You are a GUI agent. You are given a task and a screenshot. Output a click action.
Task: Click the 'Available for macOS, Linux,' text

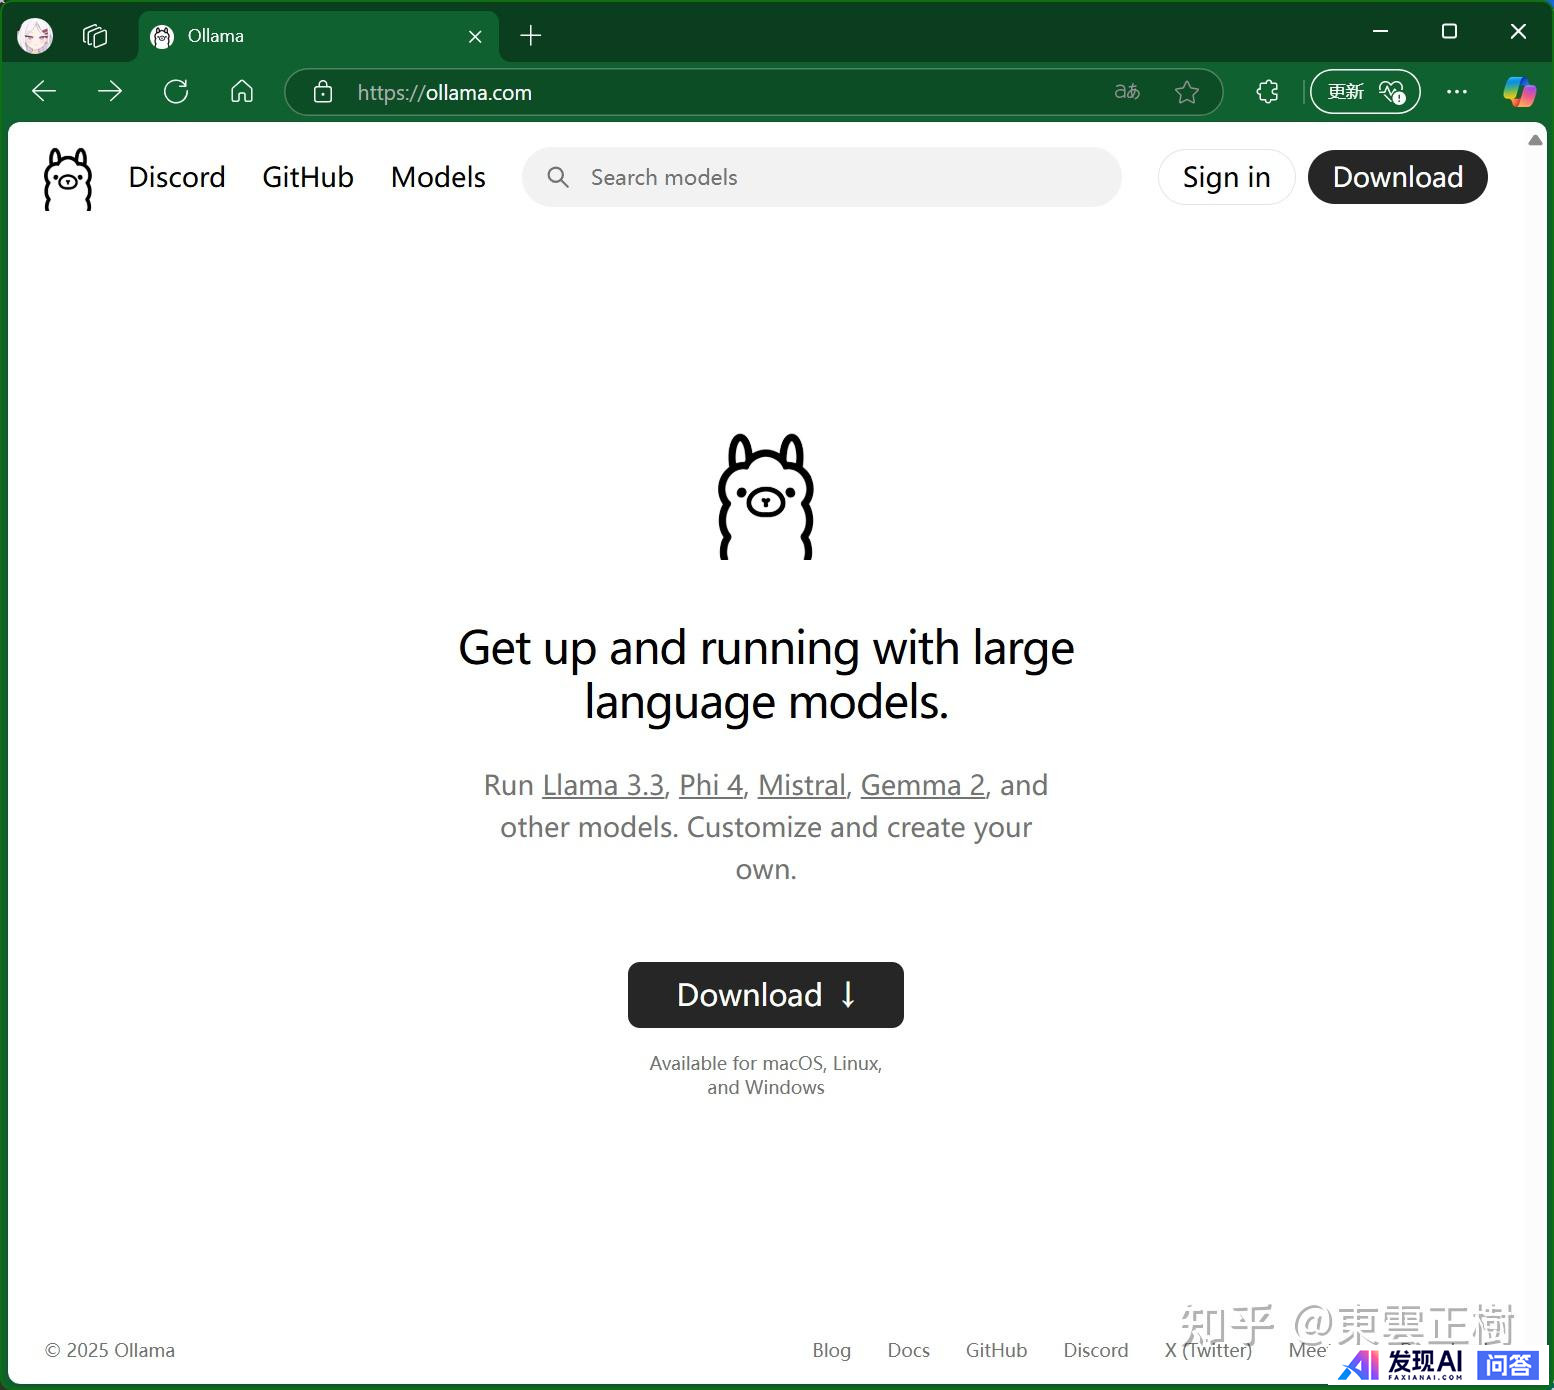coord(766,1063)
